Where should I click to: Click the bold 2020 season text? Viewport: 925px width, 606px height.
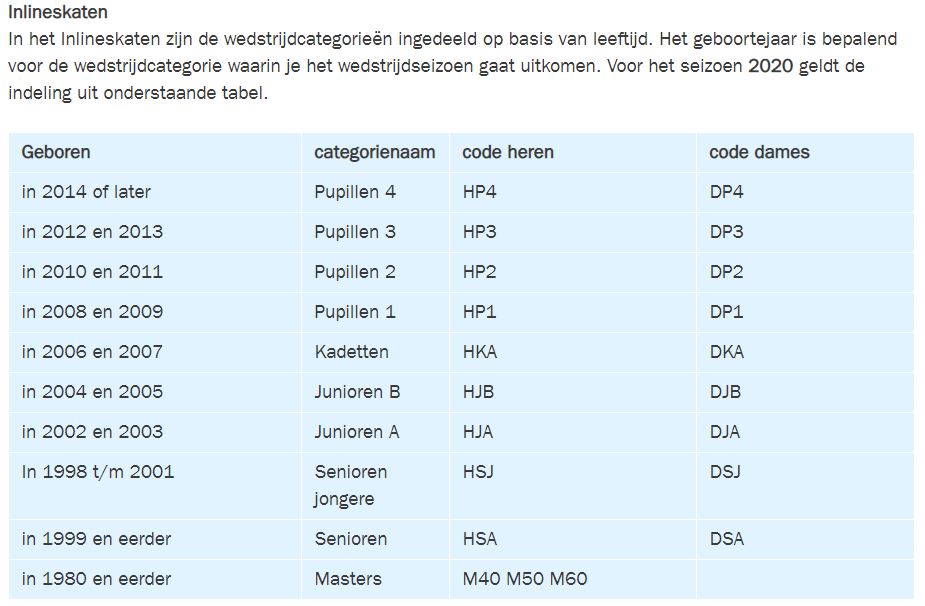pos(770,65)
